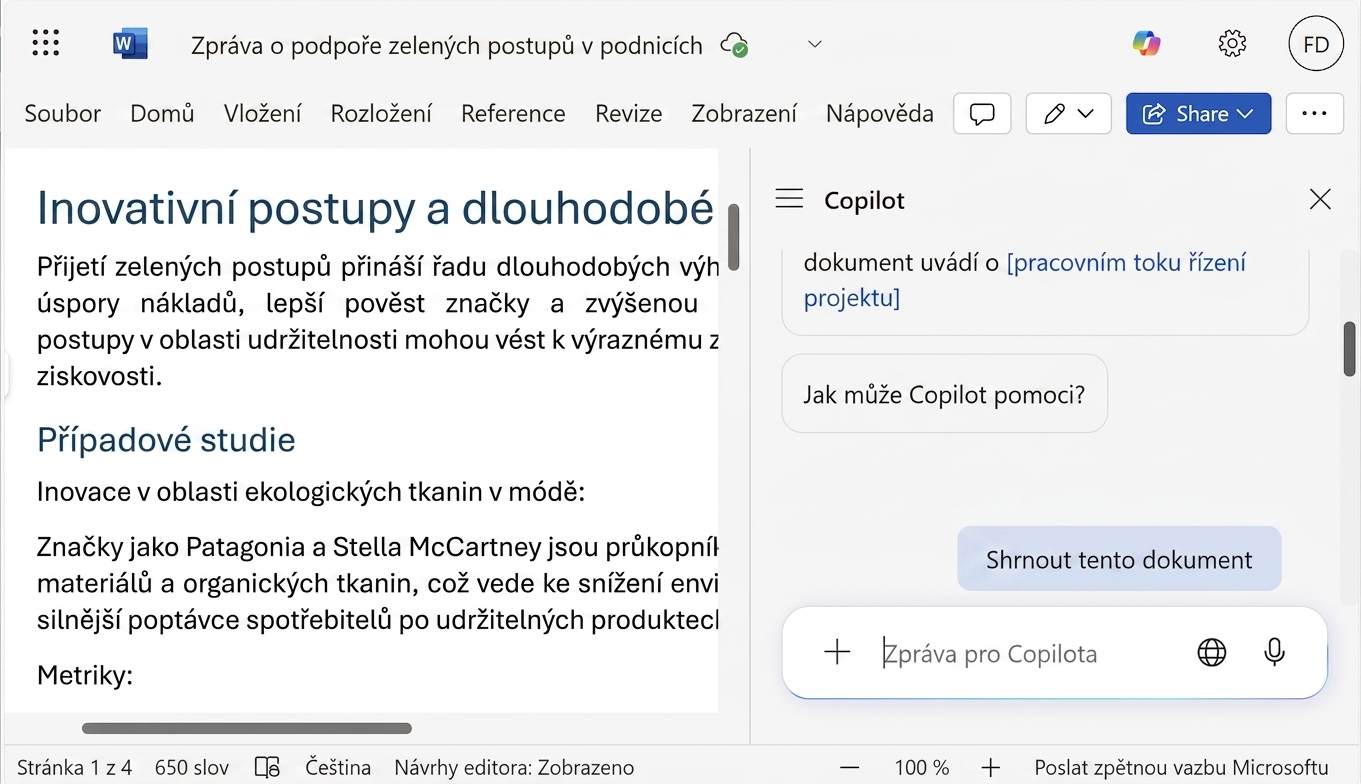
Task: Switch to the Rozložení tab
Action: click(x=381, y=114)
